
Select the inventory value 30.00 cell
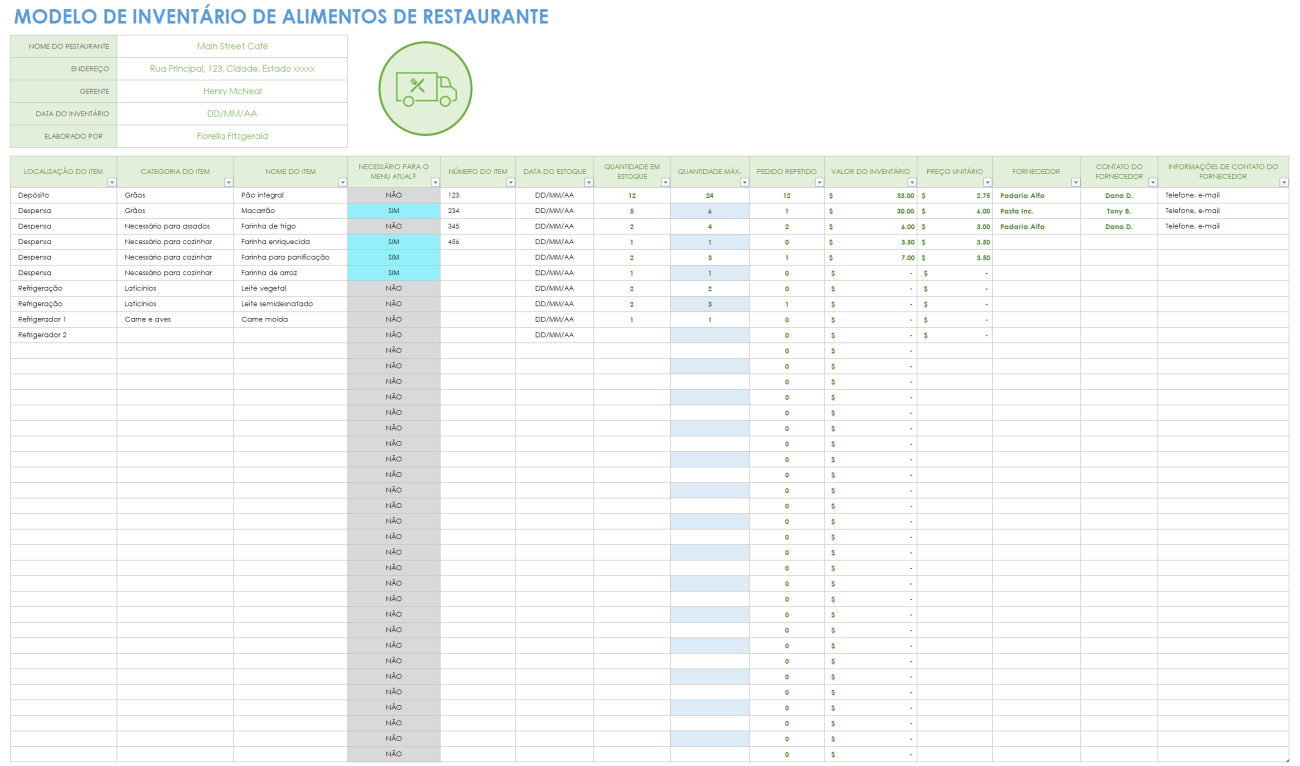tap(871, 211)
